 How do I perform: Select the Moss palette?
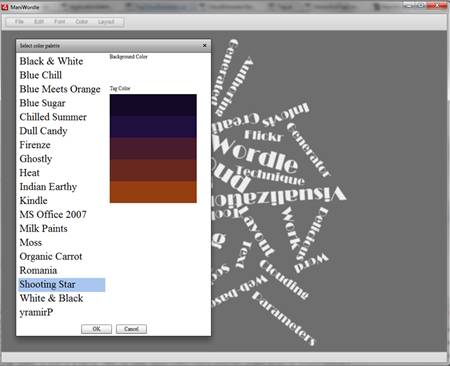pyautogui.click(x=62, y=243)
